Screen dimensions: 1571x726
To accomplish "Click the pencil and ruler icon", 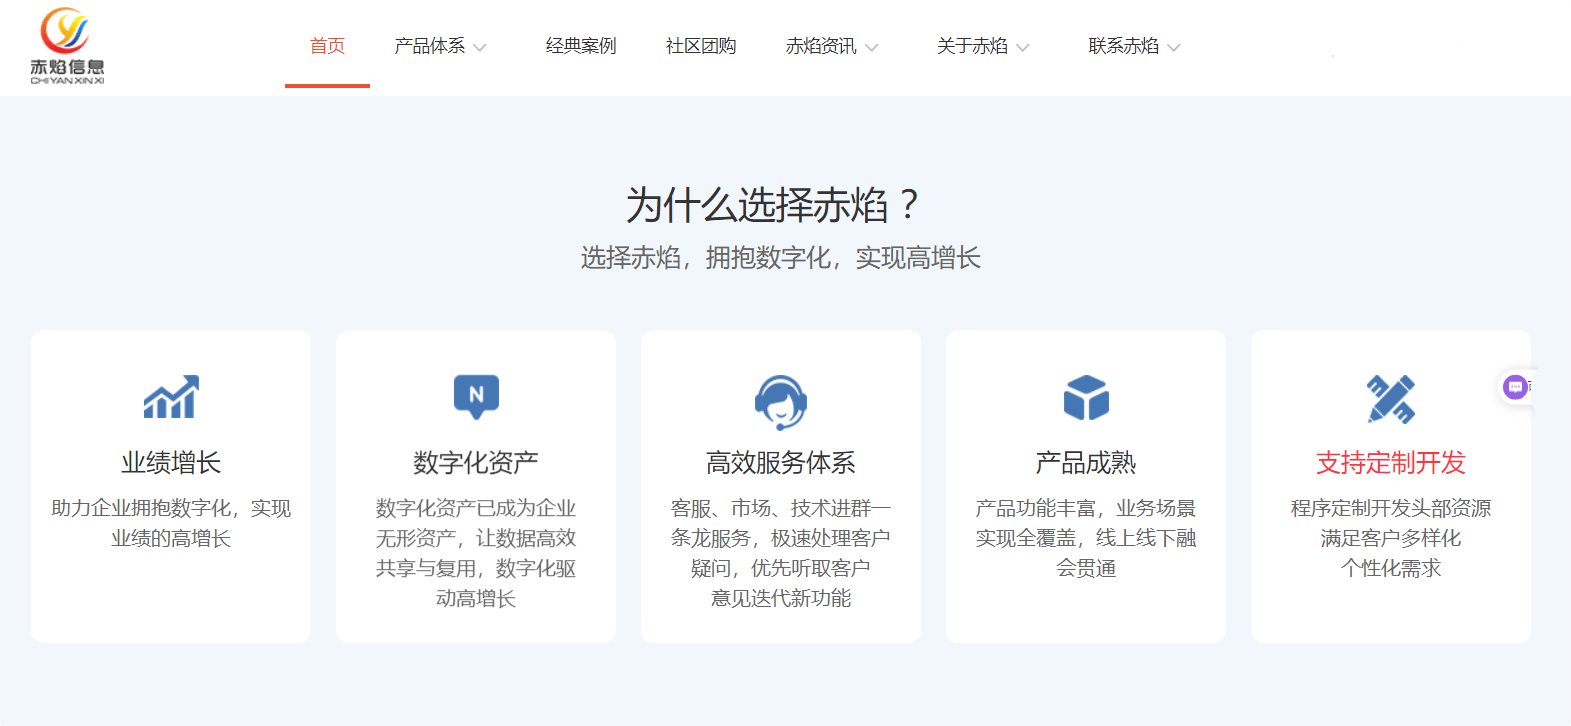I will point(1391,399).
